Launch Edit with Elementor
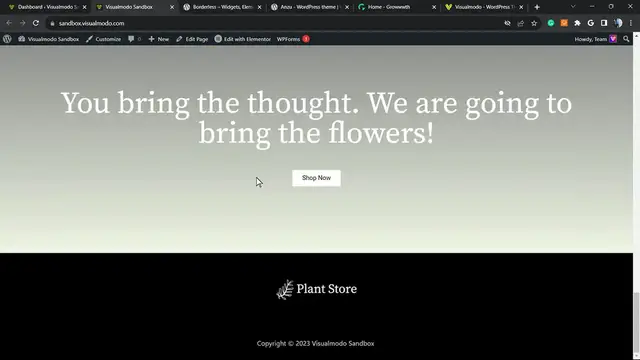The width and height of the screenshot is (640, 360). (242, 39)
